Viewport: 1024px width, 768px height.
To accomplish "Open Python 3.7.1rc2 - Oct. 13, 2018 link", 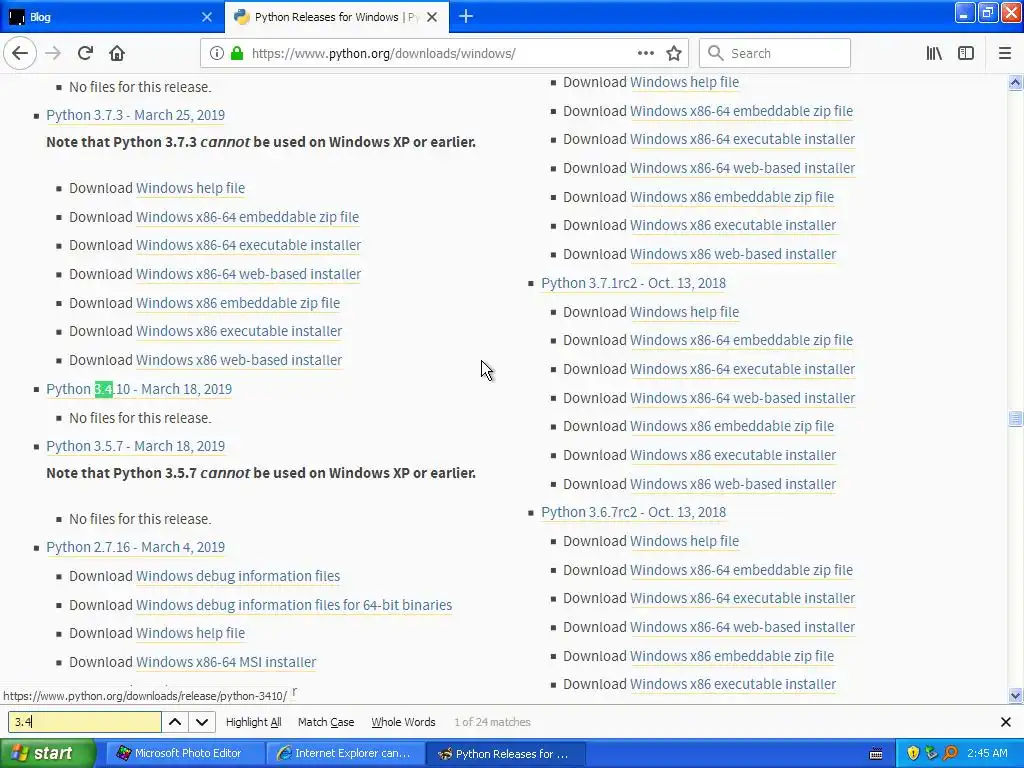I will coord(633,283).
